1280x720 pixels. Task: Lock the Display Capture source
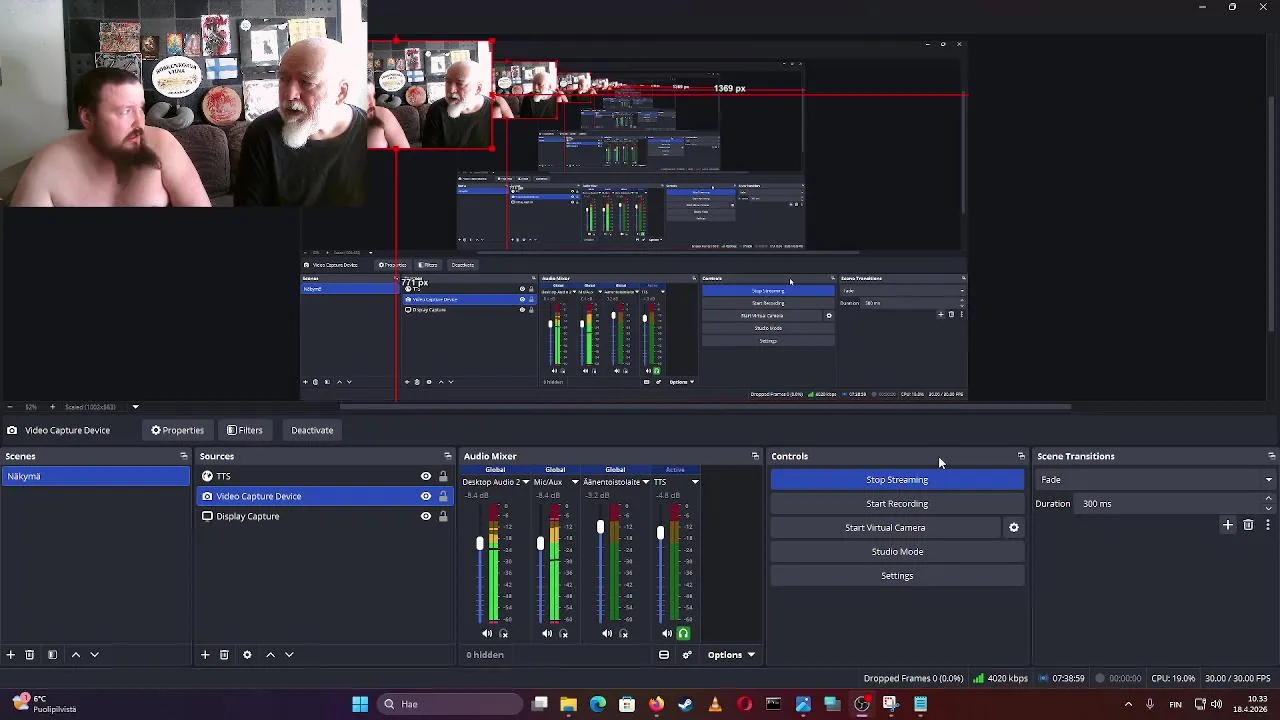coord(443,516)
